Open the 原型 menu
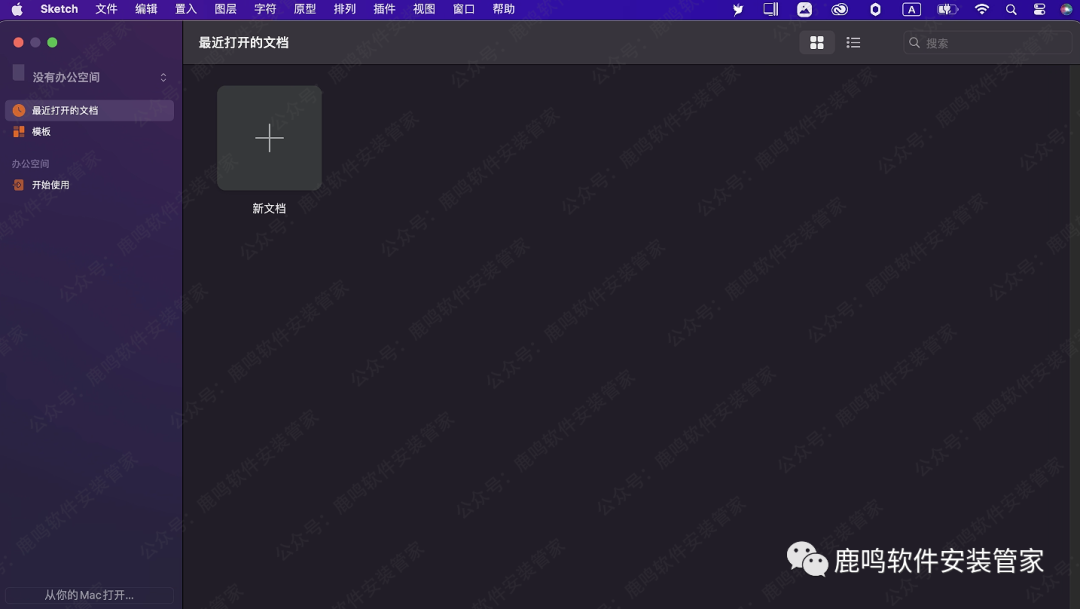The image size is (1080, 609). [x=304, y=9]
